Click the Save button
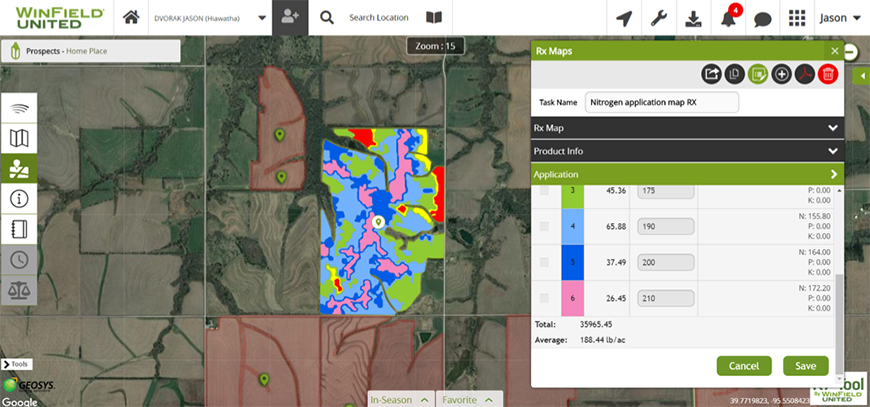 point(805,365)
